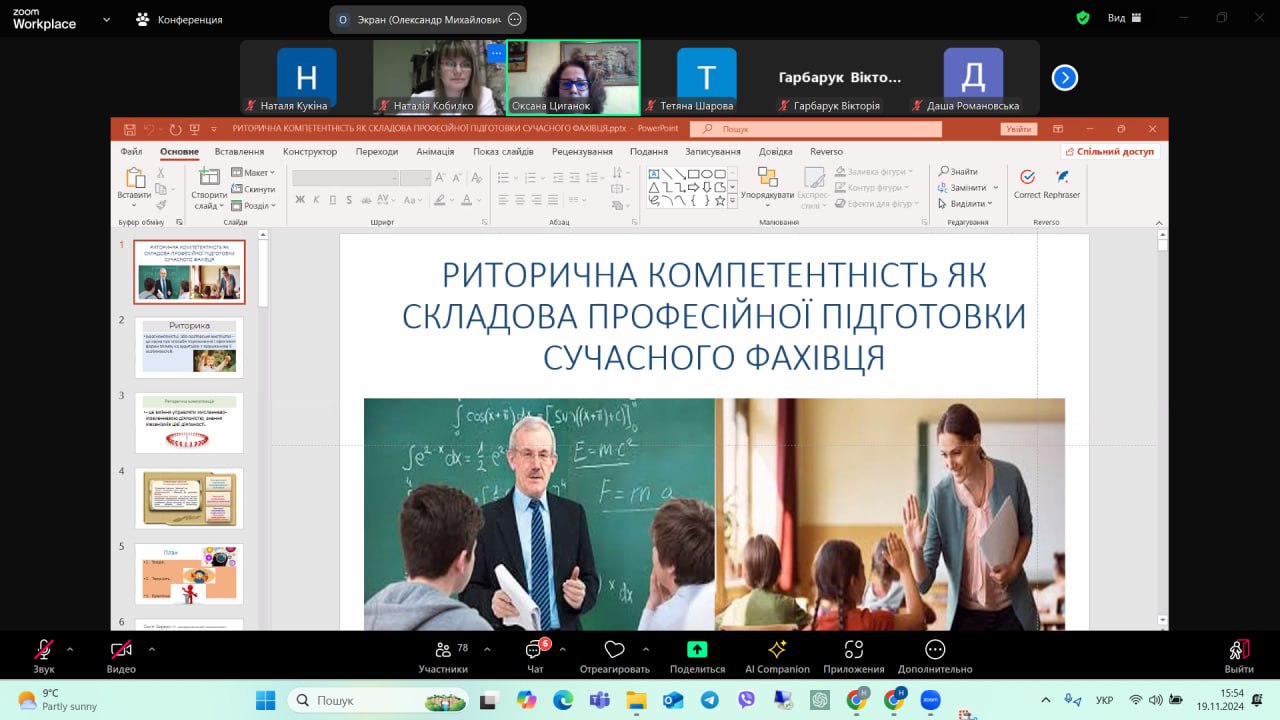Show next page of participant videos

click(1065, 77)
